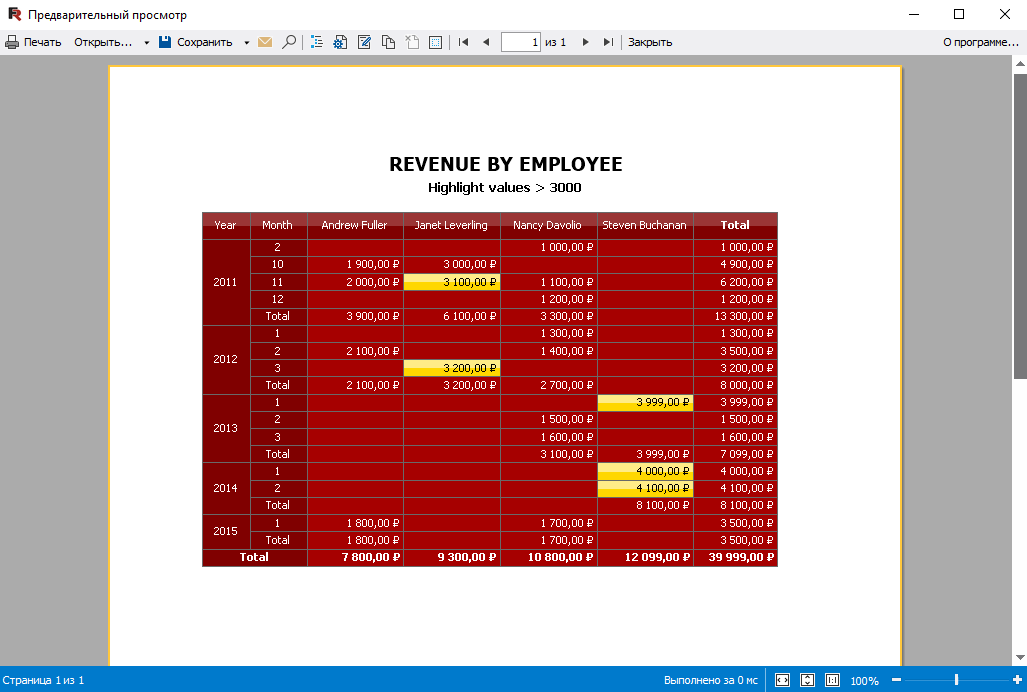The image size is (1027, 692).
Task: Expand the Сохранить dropdown arrow
Action: point(247,43)
